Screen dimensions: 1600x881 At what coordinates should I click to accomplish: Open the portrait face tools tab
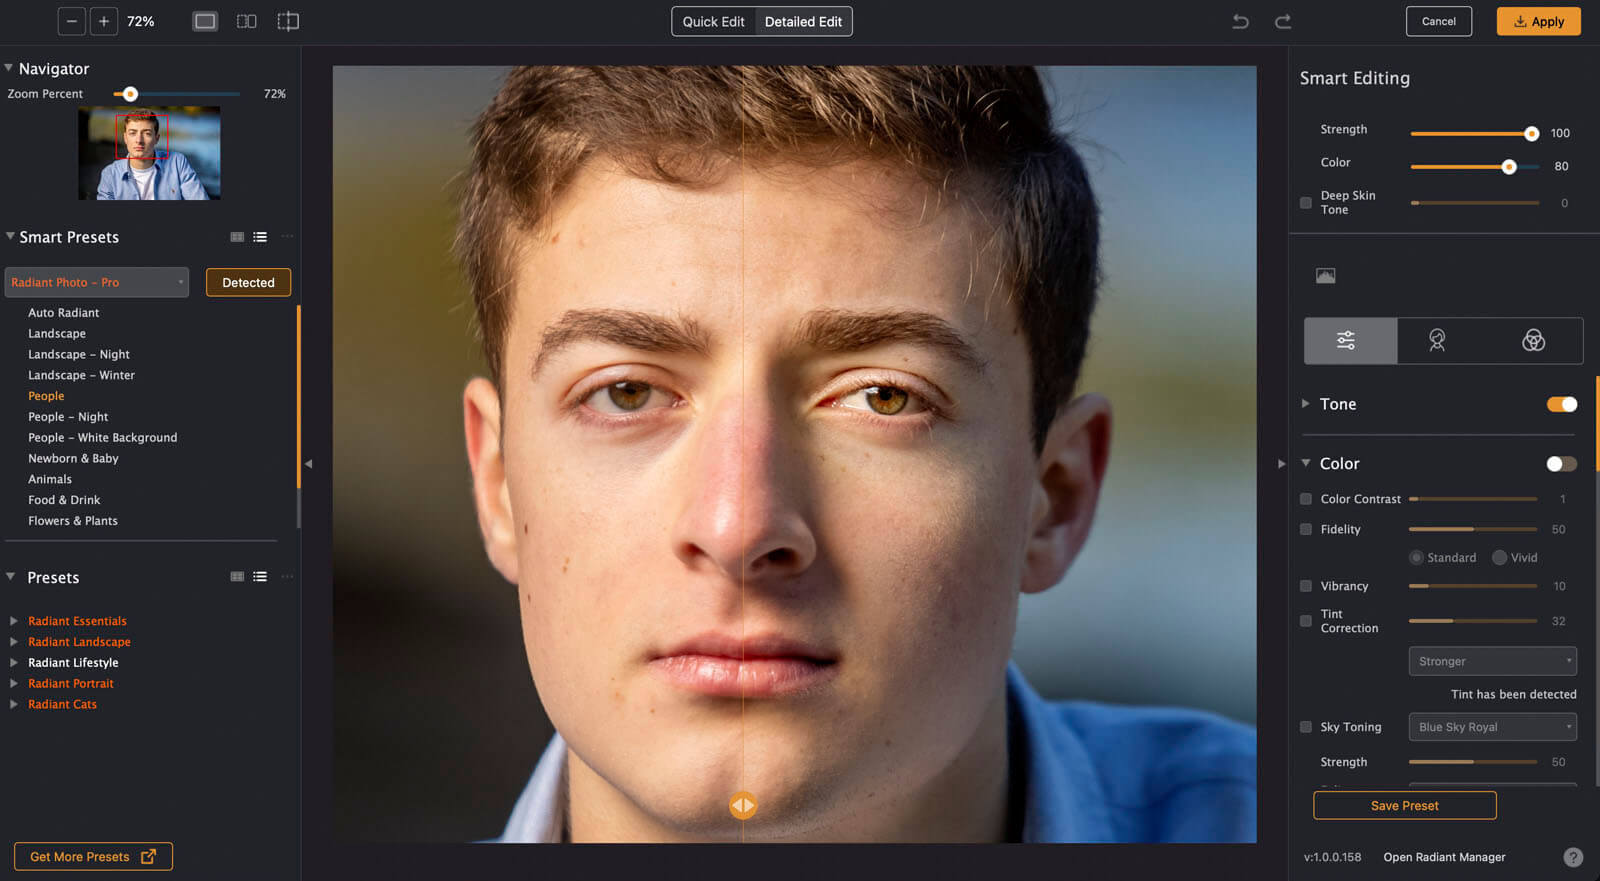click(x=1437, y=341)
